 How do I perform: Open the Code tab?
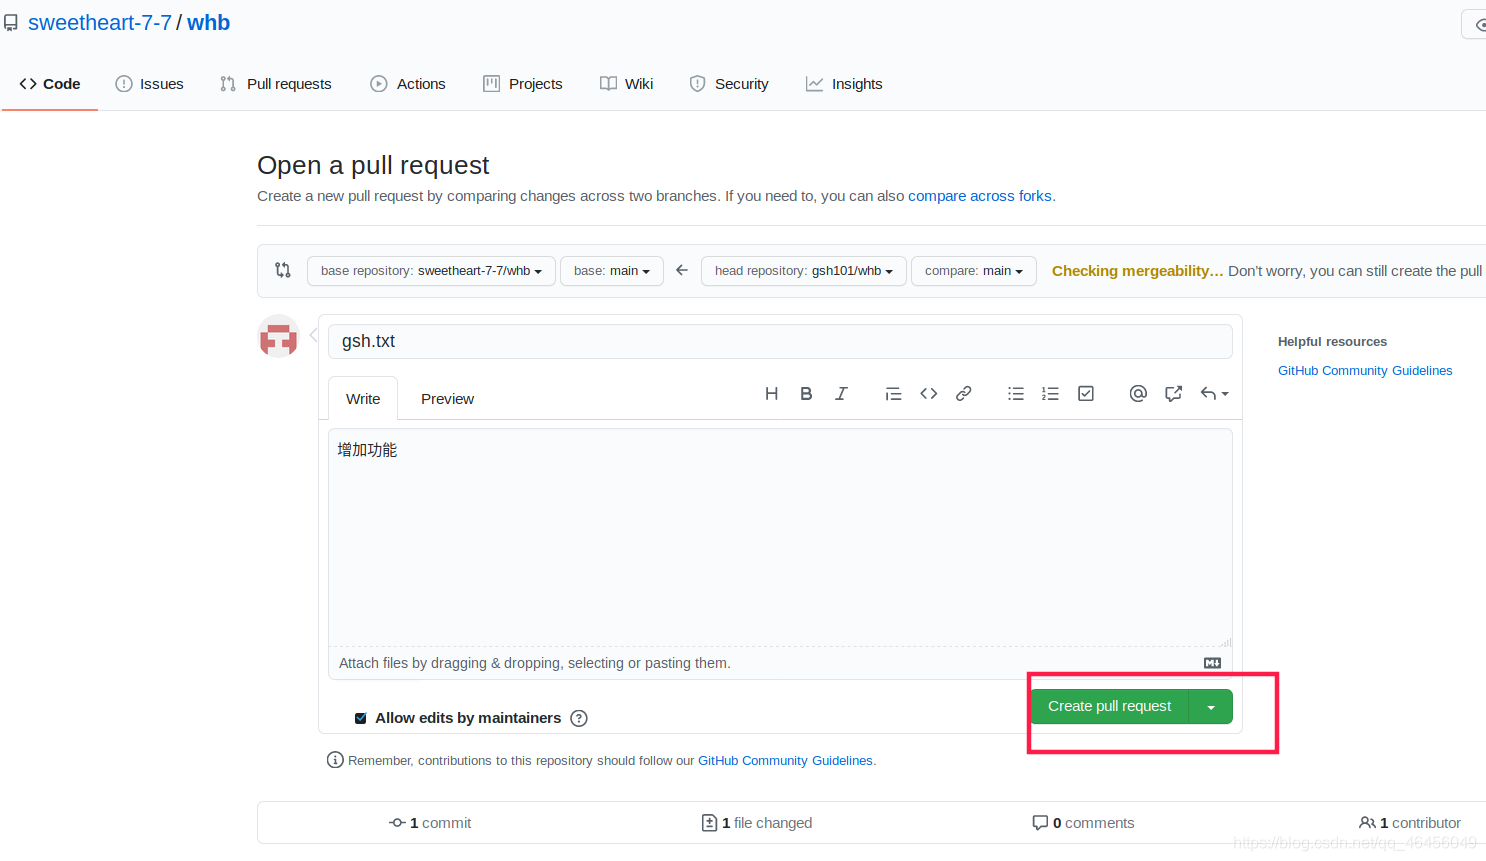pos(50,84)
